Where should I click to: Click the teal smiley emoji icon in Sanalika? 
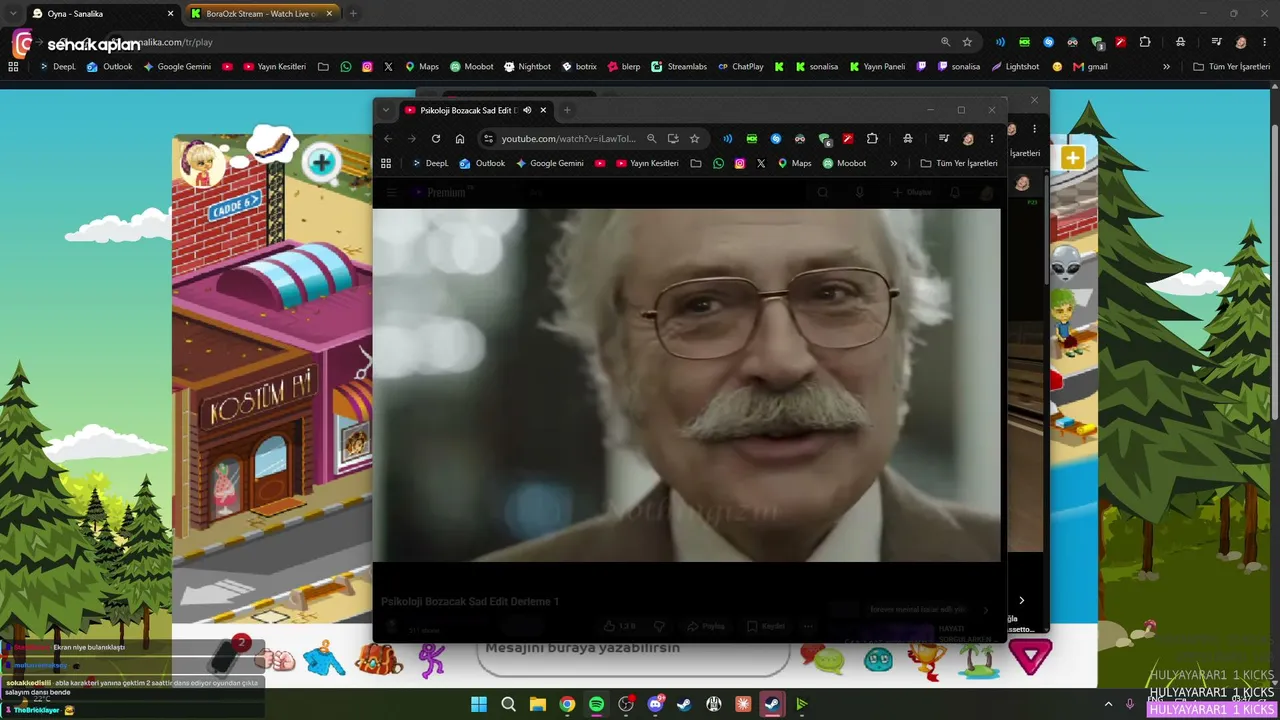tap(878, 660)
